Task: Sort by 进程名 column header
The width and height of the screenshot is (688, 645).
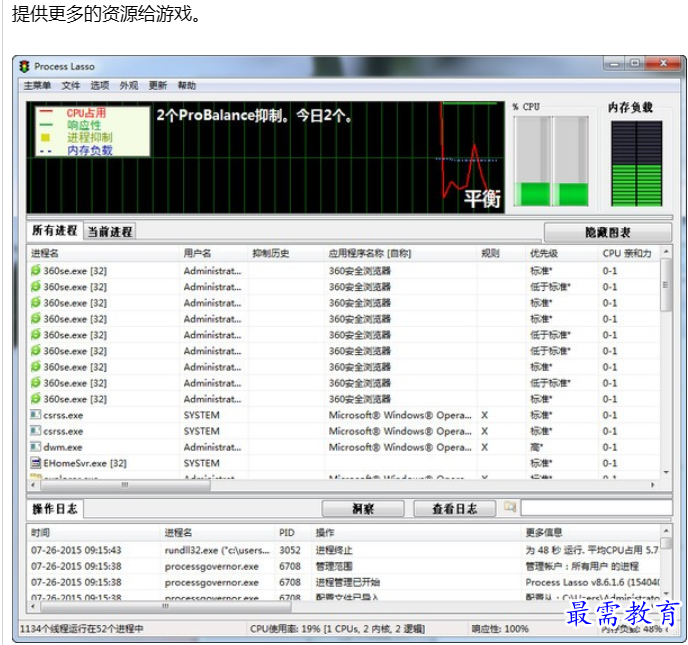Action: coord(103,253)
